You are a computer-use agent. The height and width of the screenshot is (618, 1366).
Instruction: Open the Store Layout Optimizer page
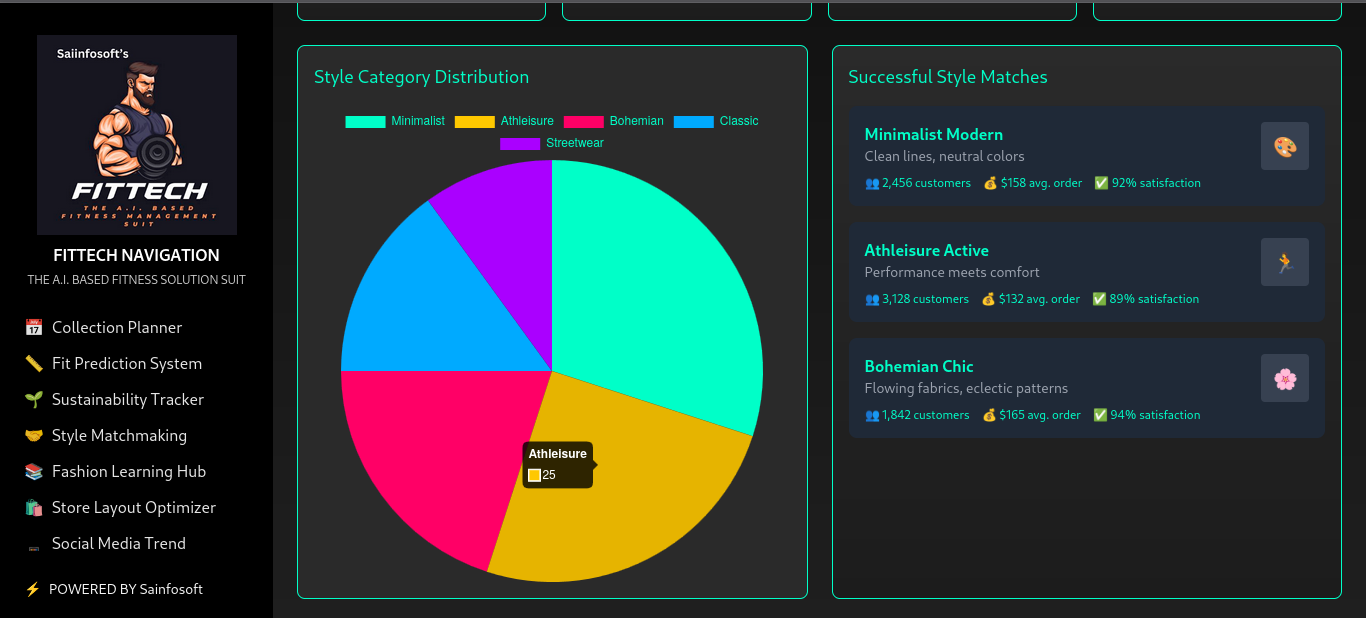point(133,508)
